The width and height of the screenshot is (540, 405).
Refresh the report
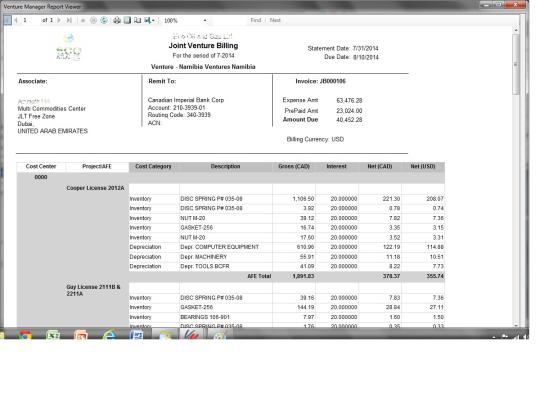(x=104, y=20)
